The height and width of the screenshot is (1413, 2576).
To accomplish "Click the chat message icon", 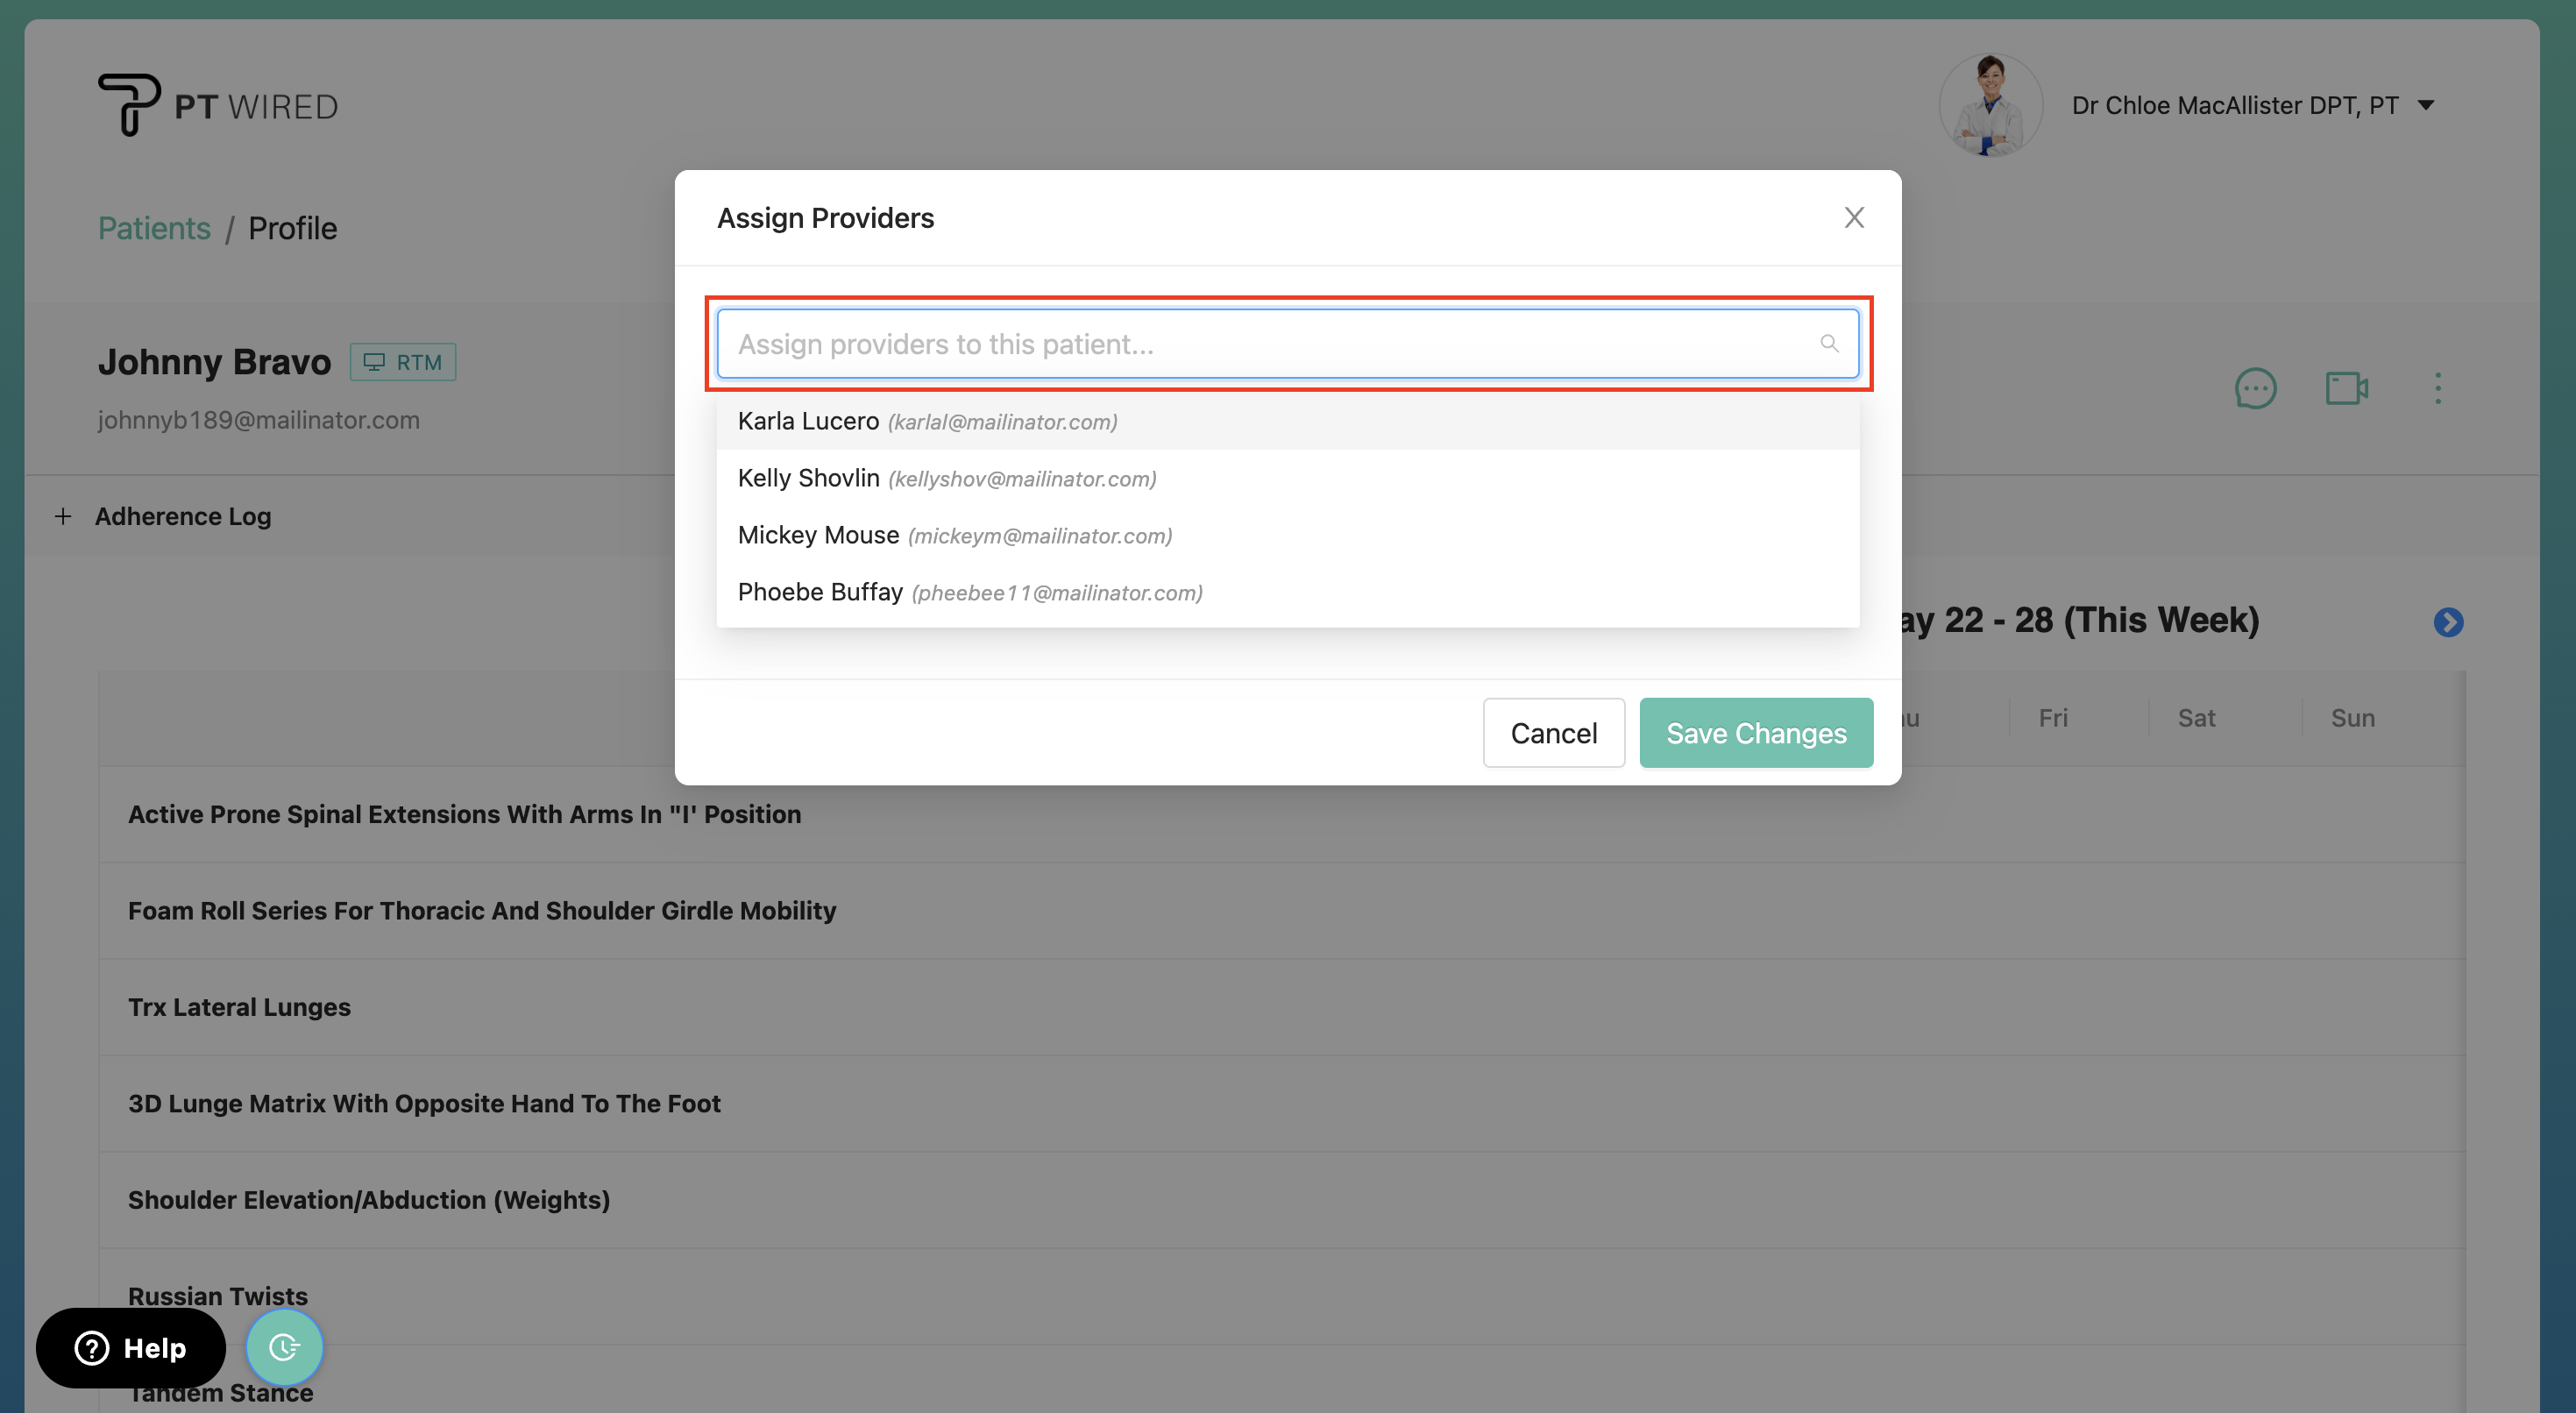I will point(2255,388).
